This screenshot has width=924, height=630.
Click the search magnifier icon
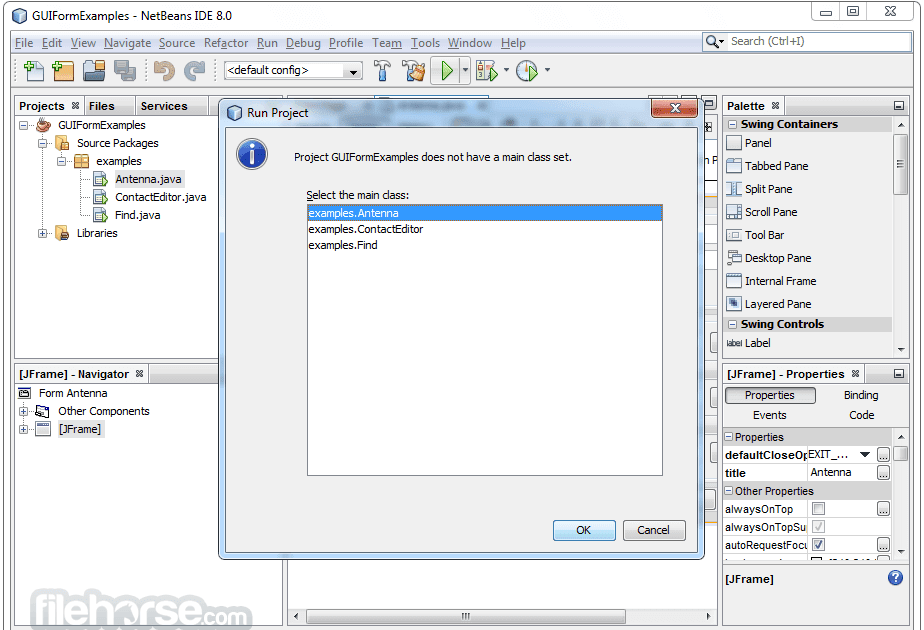point(713,41)
